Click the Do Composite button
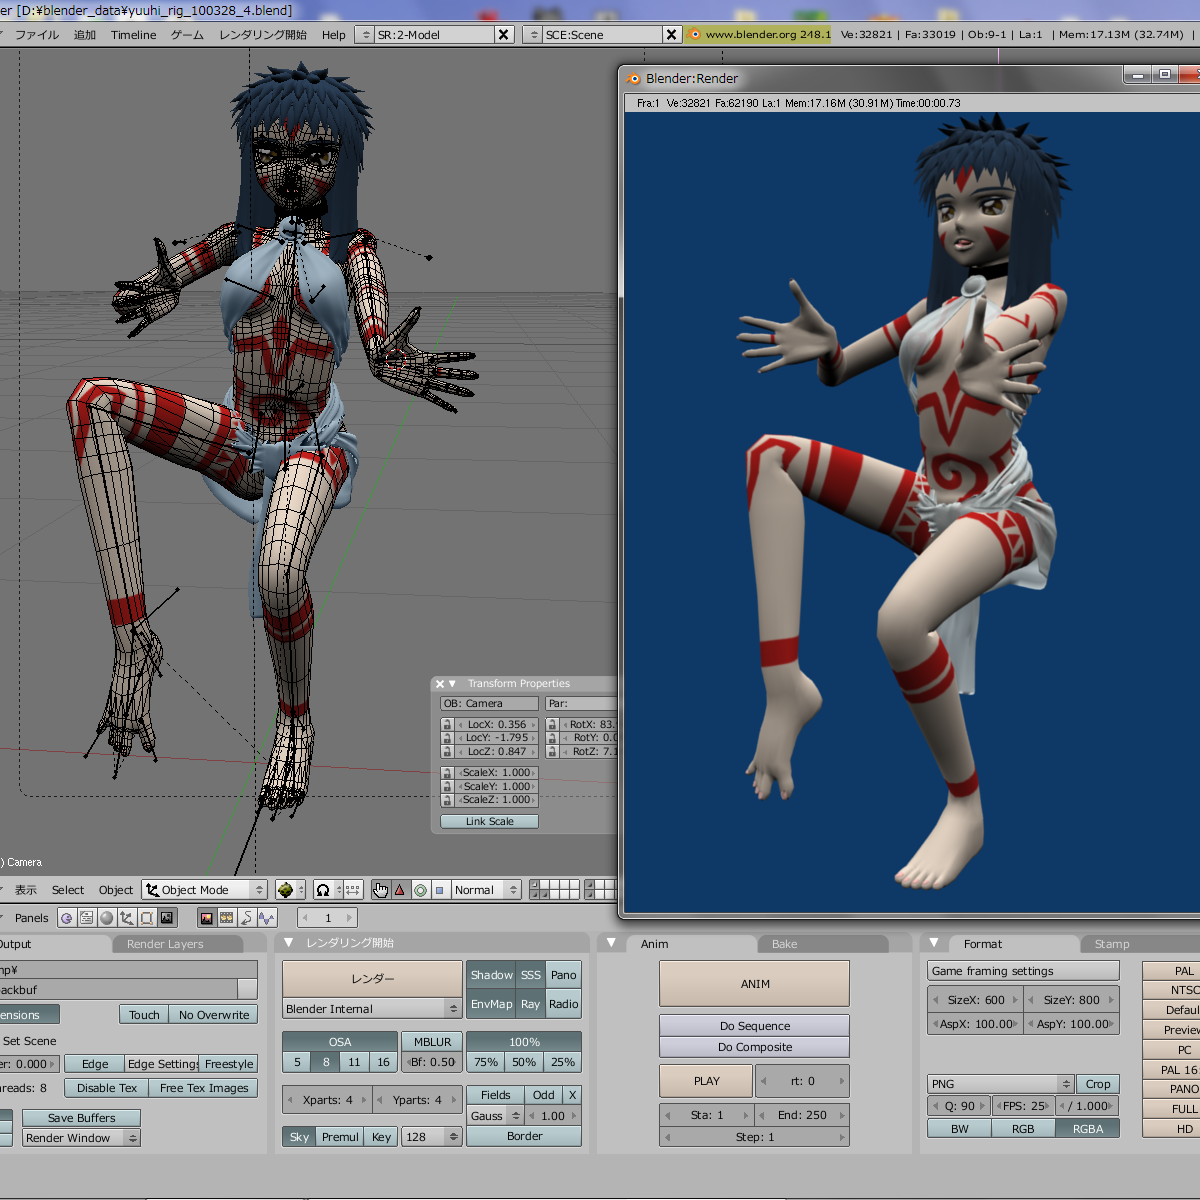Image resolution: width=1200 pixels, height=1200 pixels. pos(755,1047)
